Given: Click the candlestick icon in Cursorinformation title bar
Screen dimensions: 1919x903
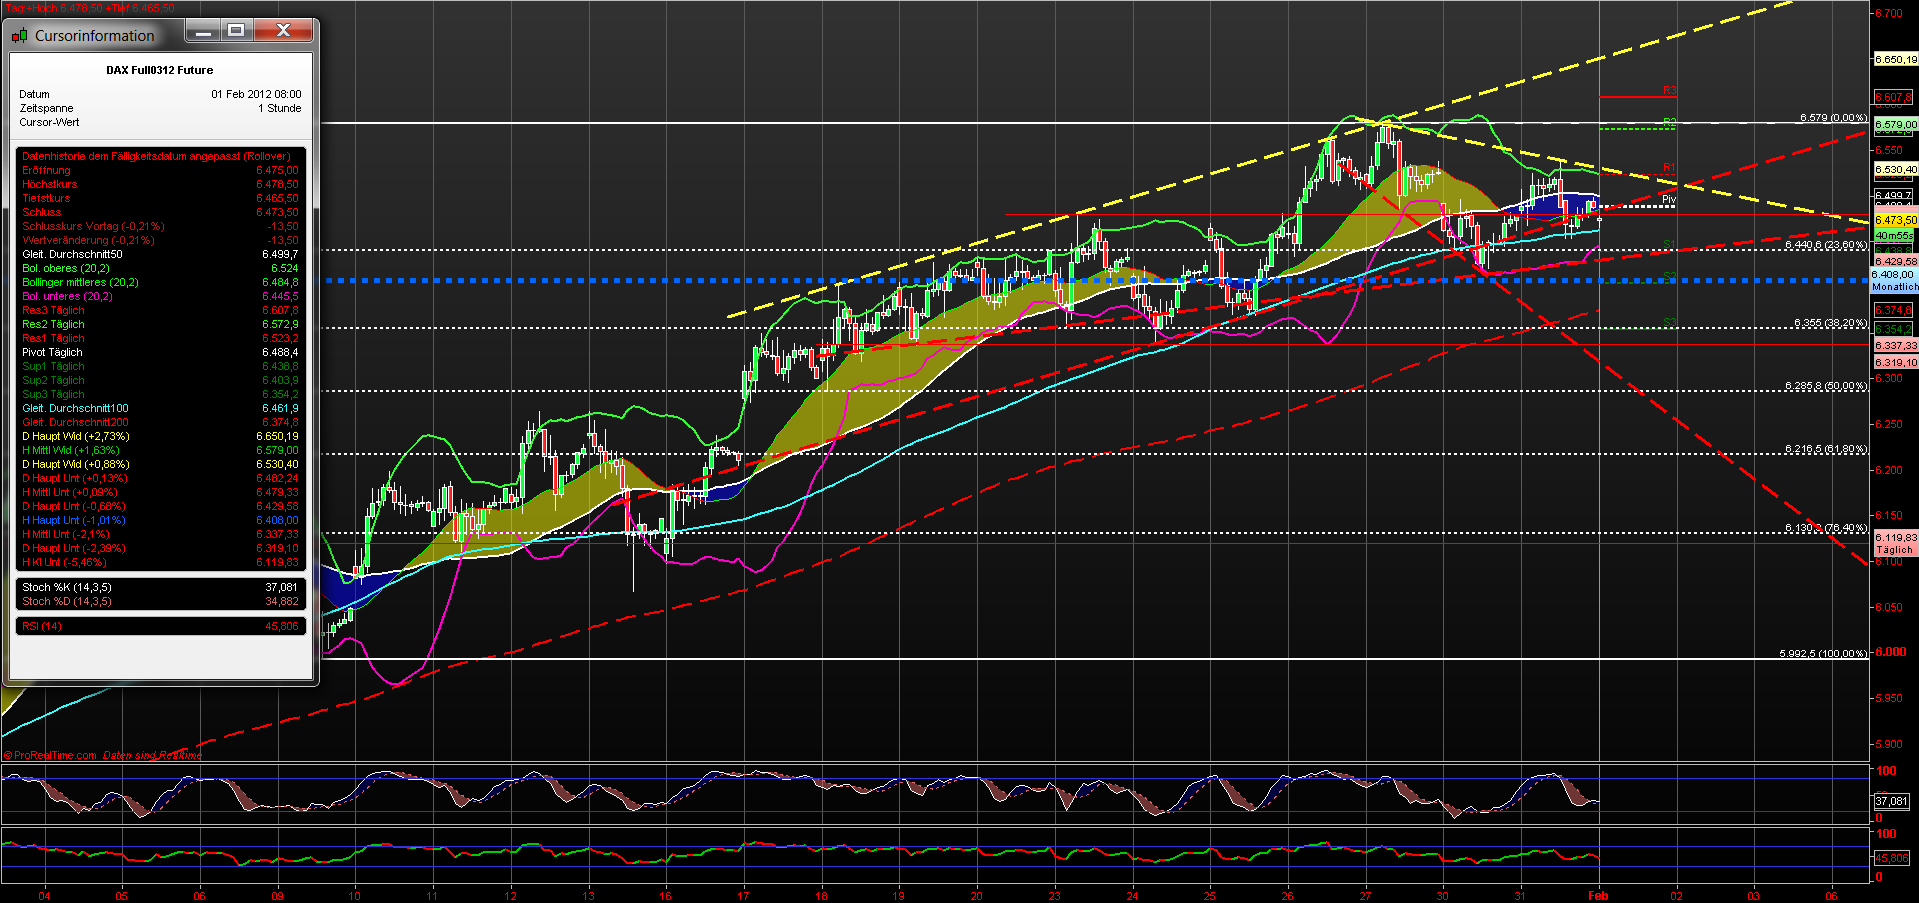Looking at the screenshot, I should pos(18,34).
